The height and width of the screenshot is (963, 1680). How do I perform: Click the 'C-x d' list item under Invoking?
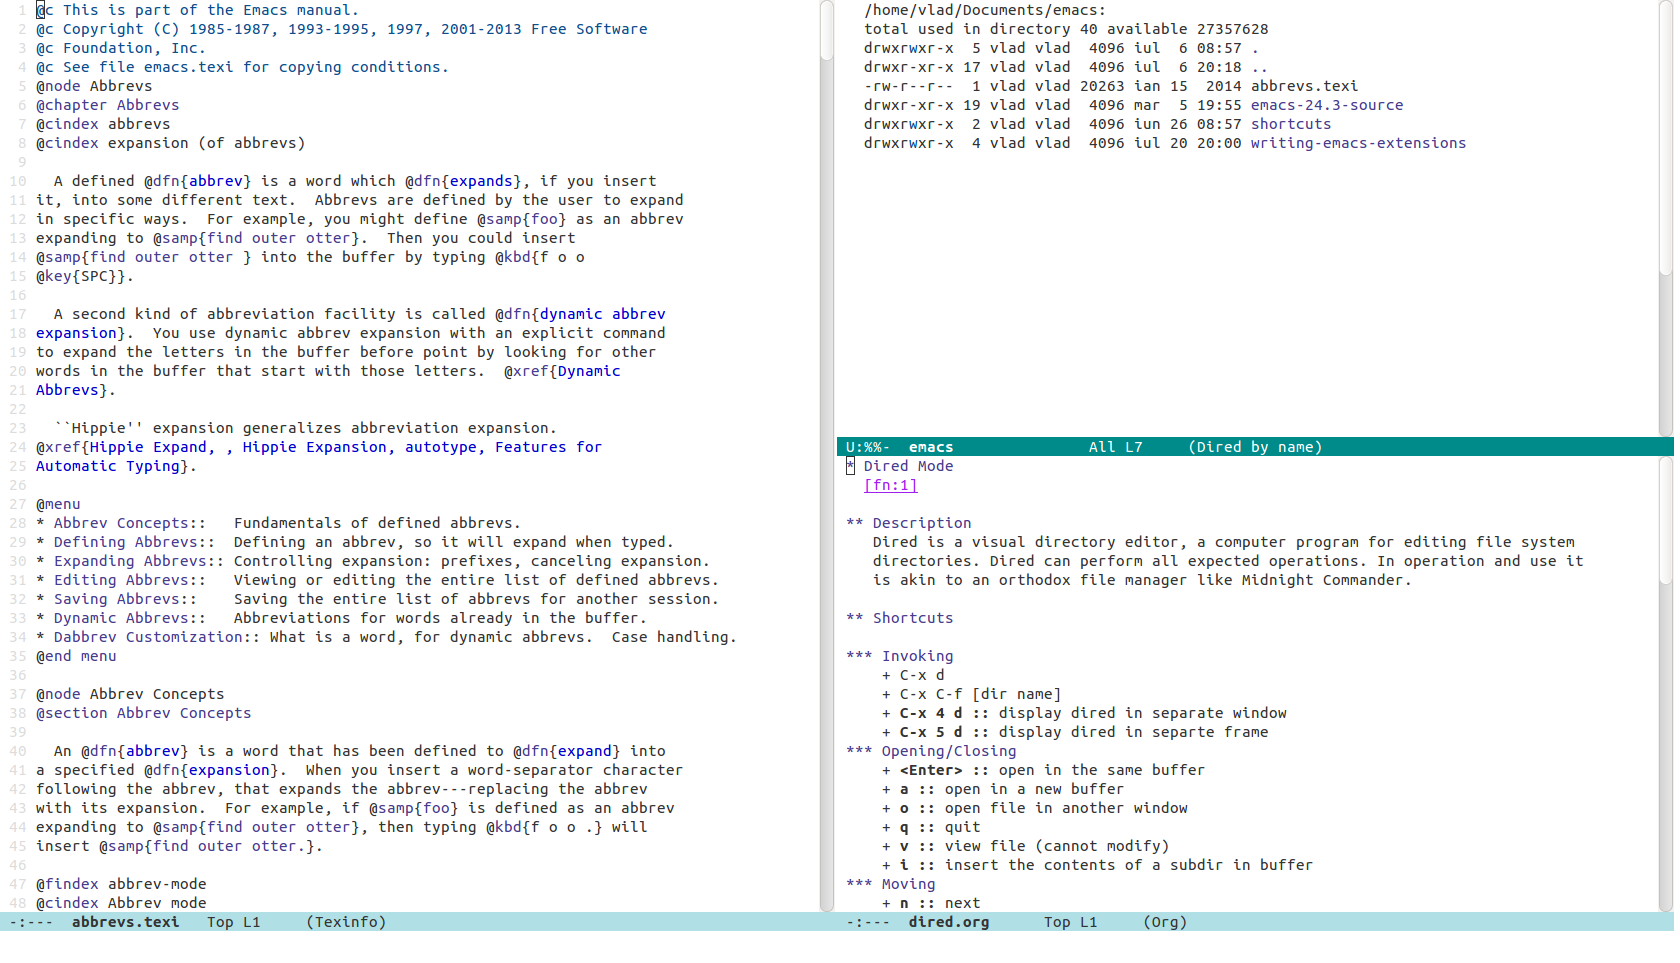(x=913, y=675)
